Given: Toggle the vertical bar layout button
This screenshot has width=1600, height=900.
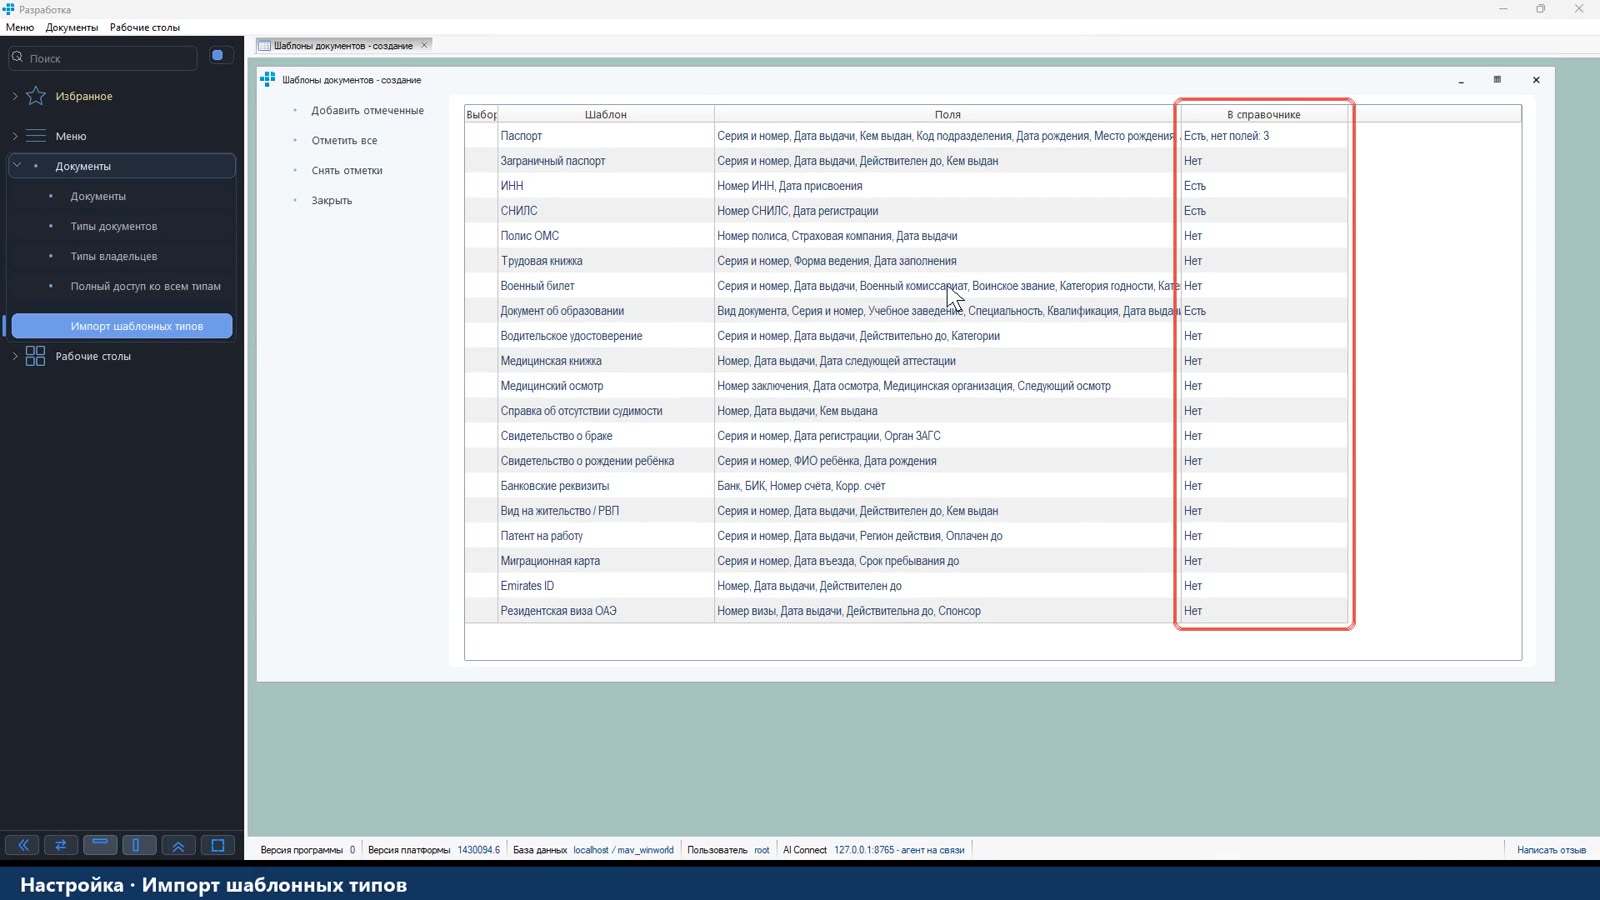Looking at the screenshot, I should [x=138, y=845].
